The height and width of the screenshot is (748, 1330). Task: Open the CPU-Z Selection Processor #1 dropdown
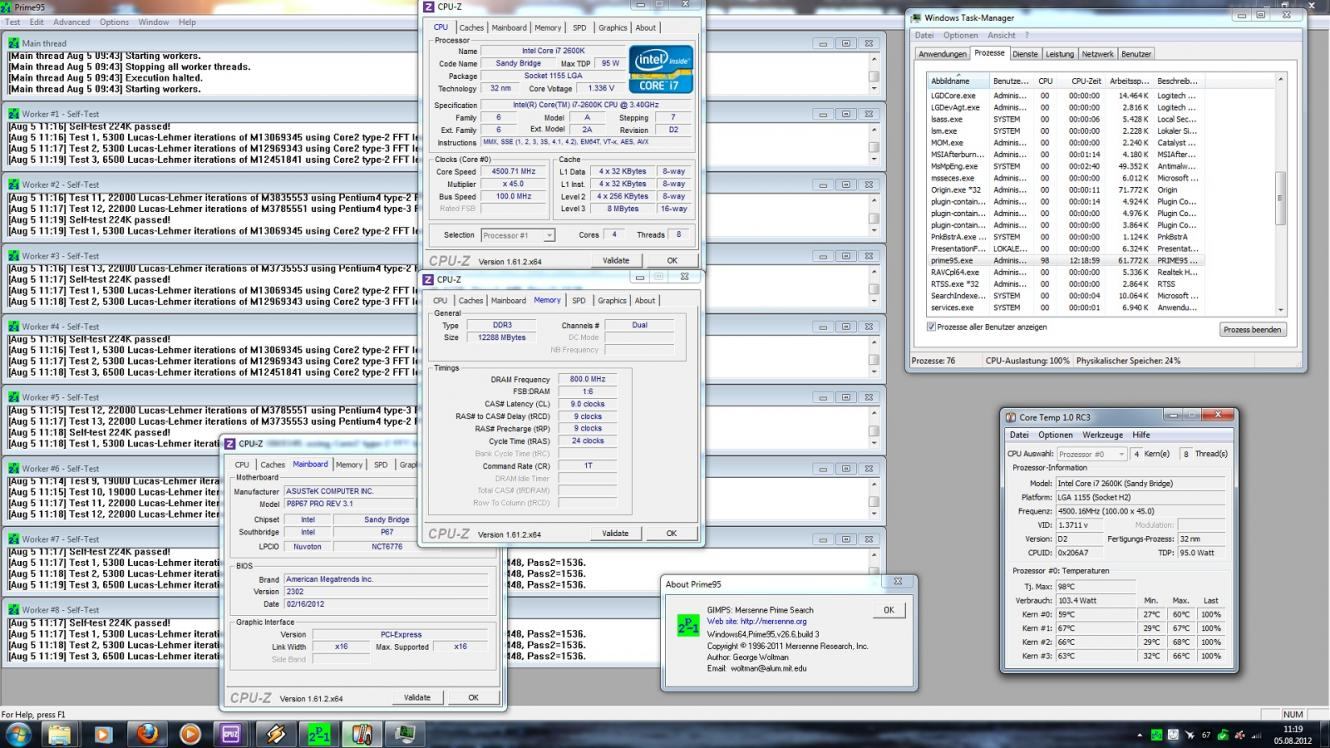coord(517,235)
